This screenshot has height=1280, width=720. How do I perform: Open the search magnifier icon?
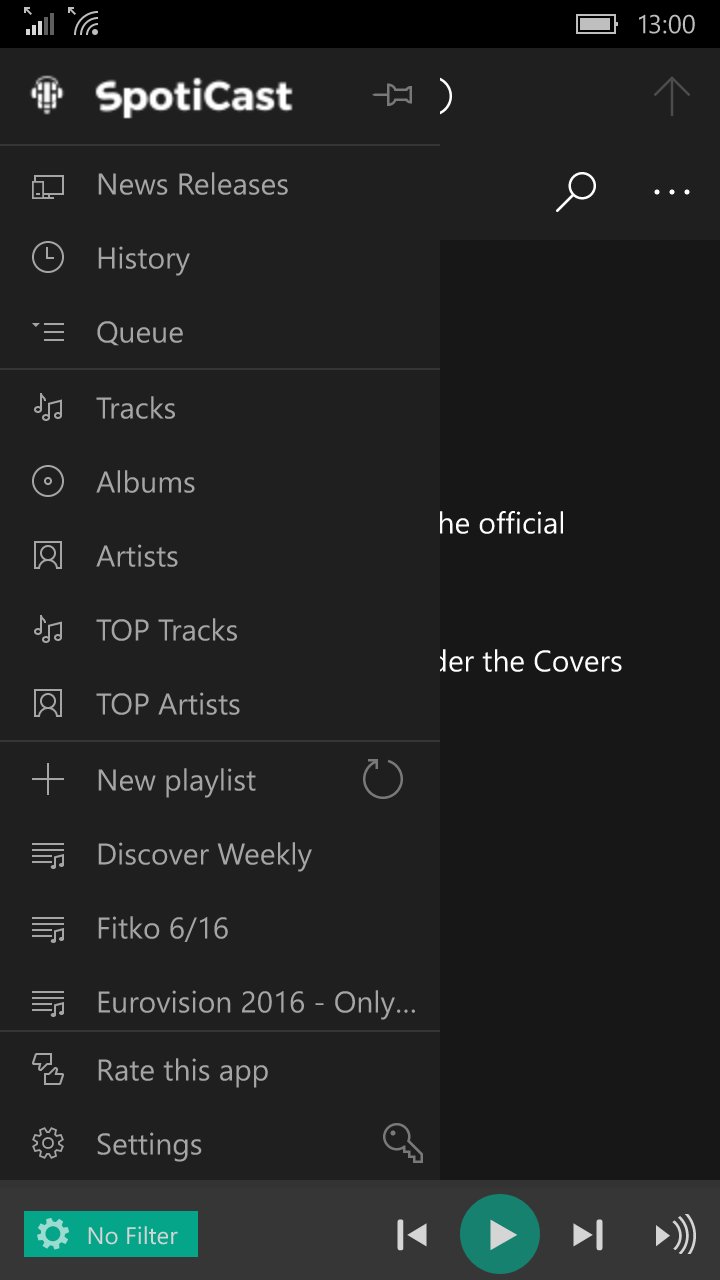[576, 191]
